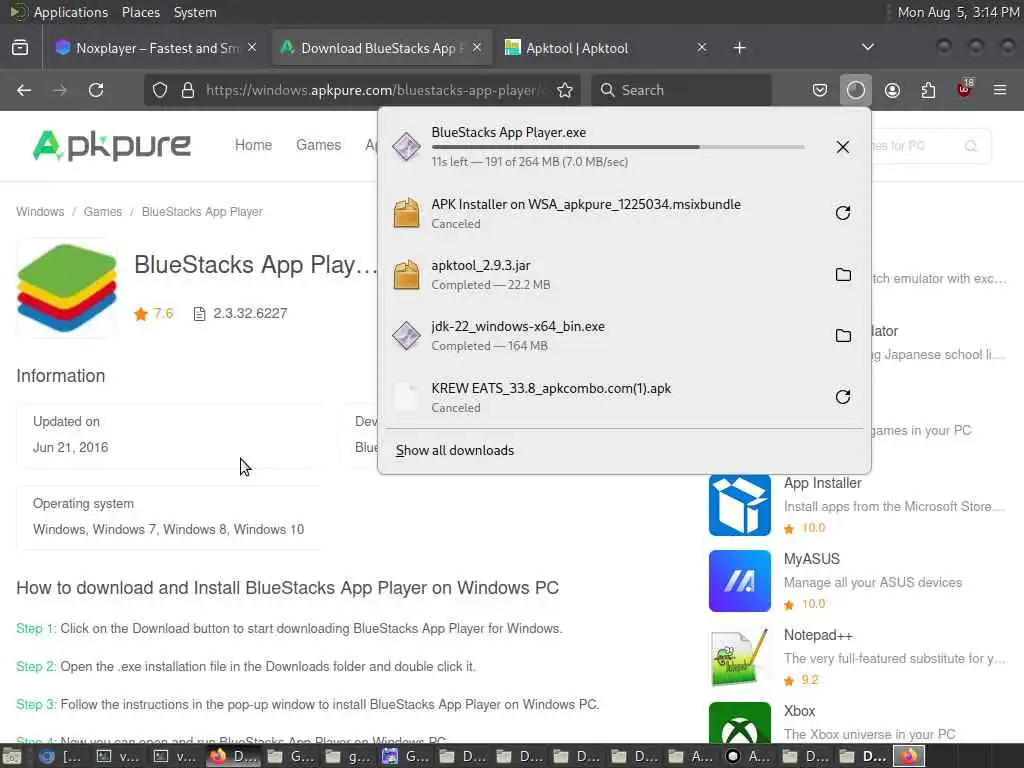Image resolution: width=1024 pixels, height=768 pixels.
Task: Cancel the BlueStacks App Player.exe download
Action: pyautogui.click(x=842, y=147)
